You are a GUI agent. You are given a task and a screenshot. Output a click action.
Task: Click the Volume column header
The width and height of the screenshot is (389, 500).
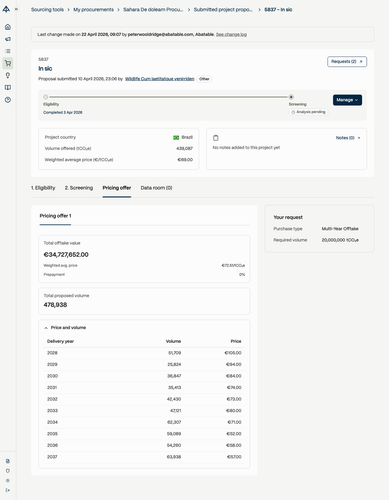[x=173, y=341]
